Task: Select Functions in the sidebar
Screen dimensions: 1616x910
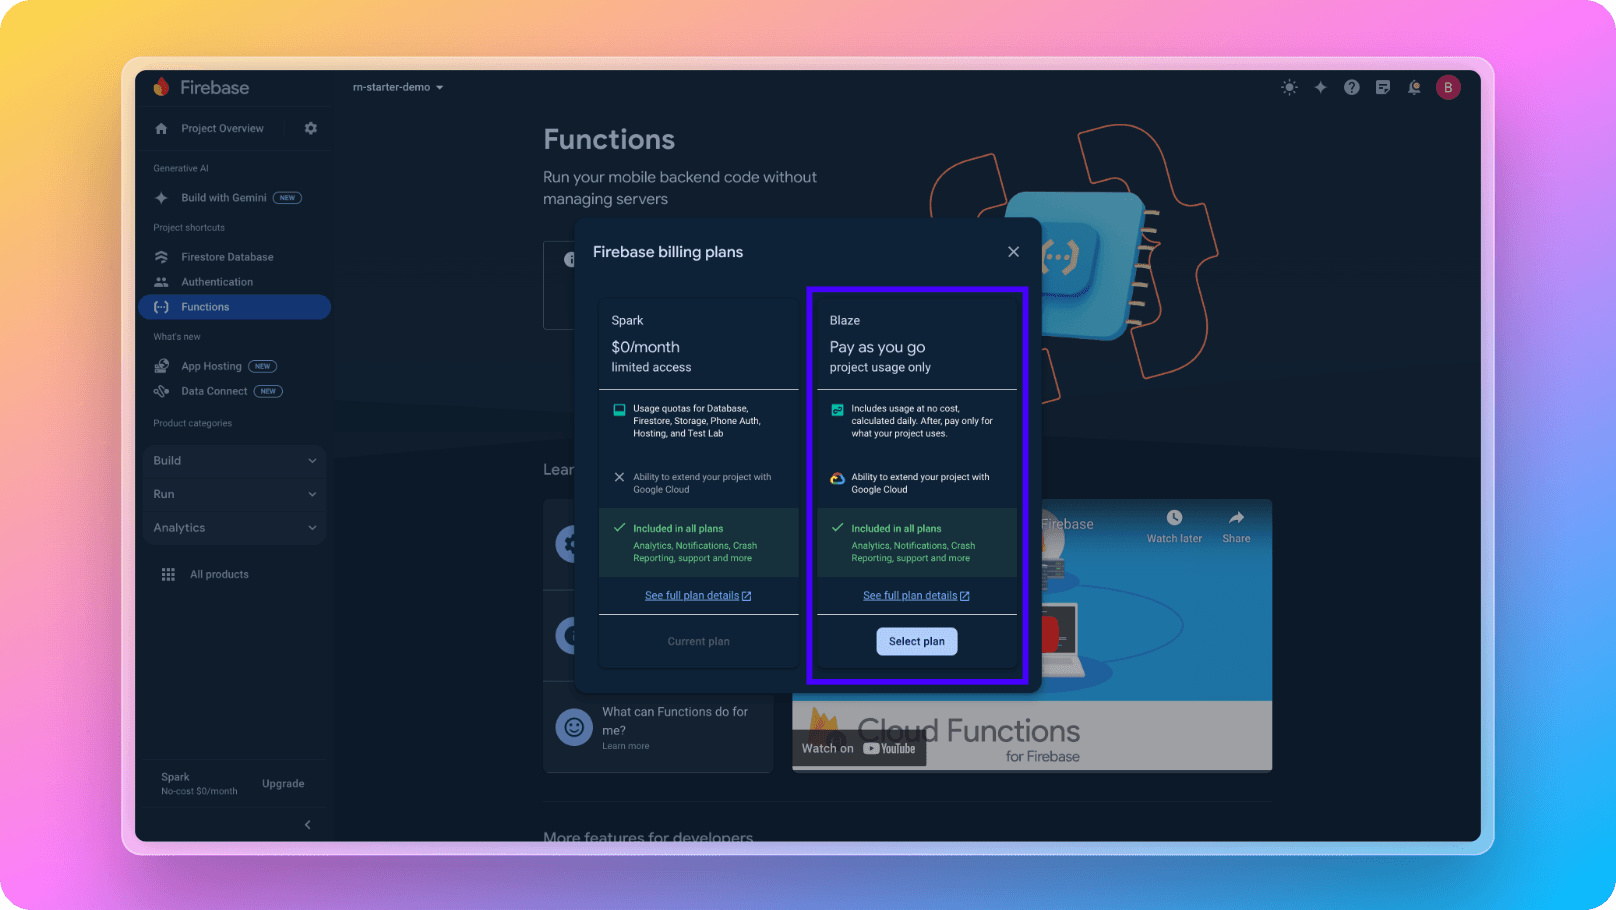Action: click(x=235, y=307)
